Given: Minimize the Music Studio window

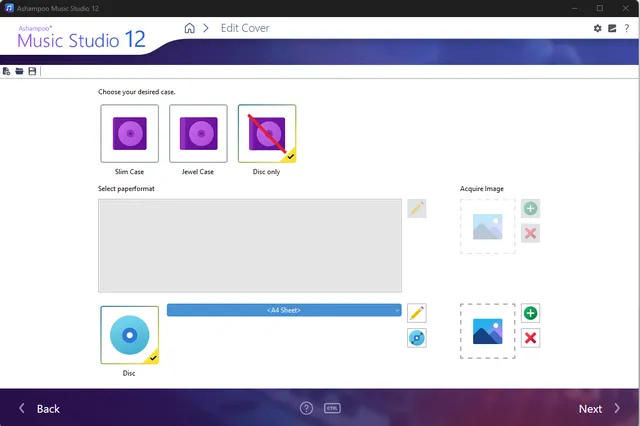Looking at the screenshot, I should click(574, 8).
